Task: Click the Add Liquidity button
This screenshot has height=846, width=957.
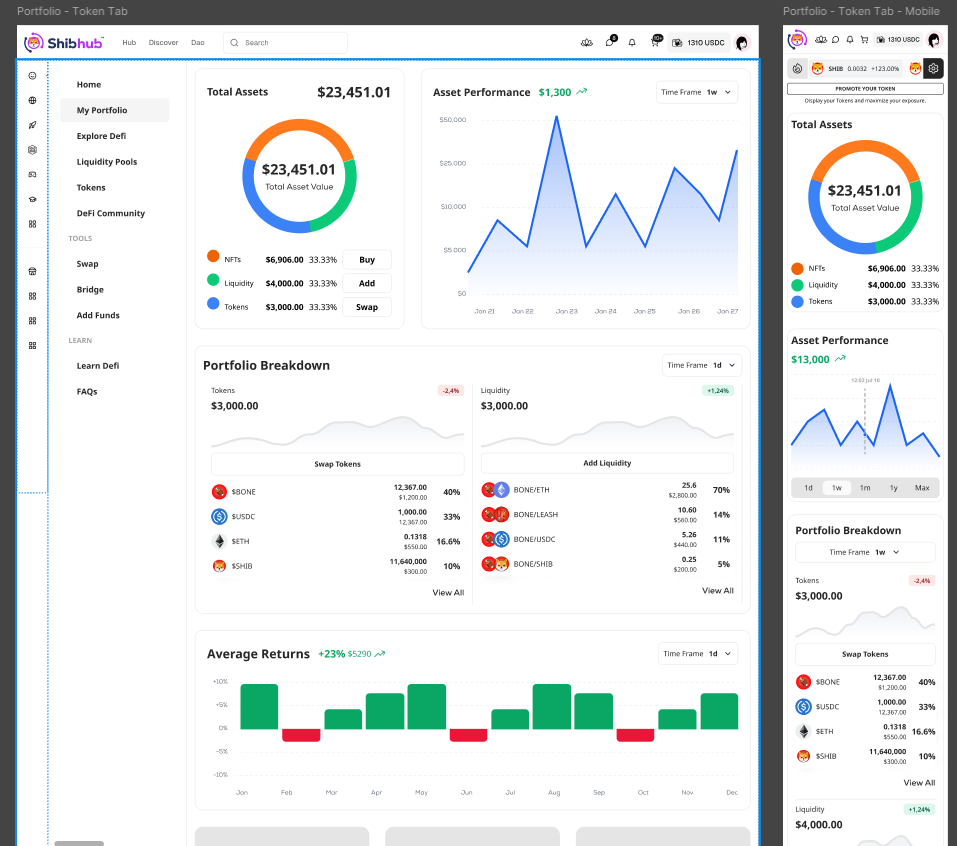Action: click(607, 463)
